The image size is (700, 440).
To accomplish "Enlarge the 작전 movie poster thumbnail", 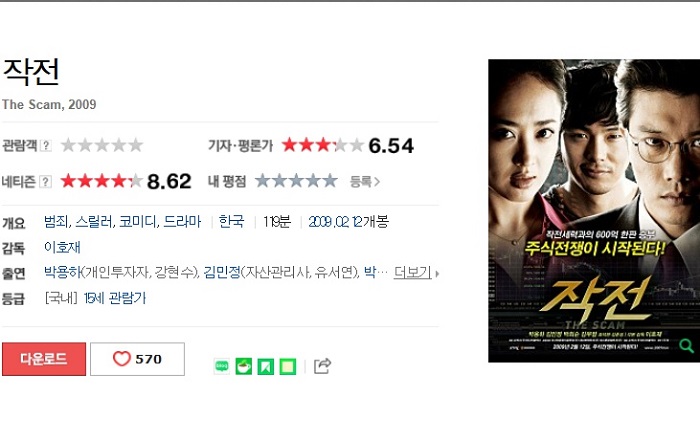I will click(594, 211).
